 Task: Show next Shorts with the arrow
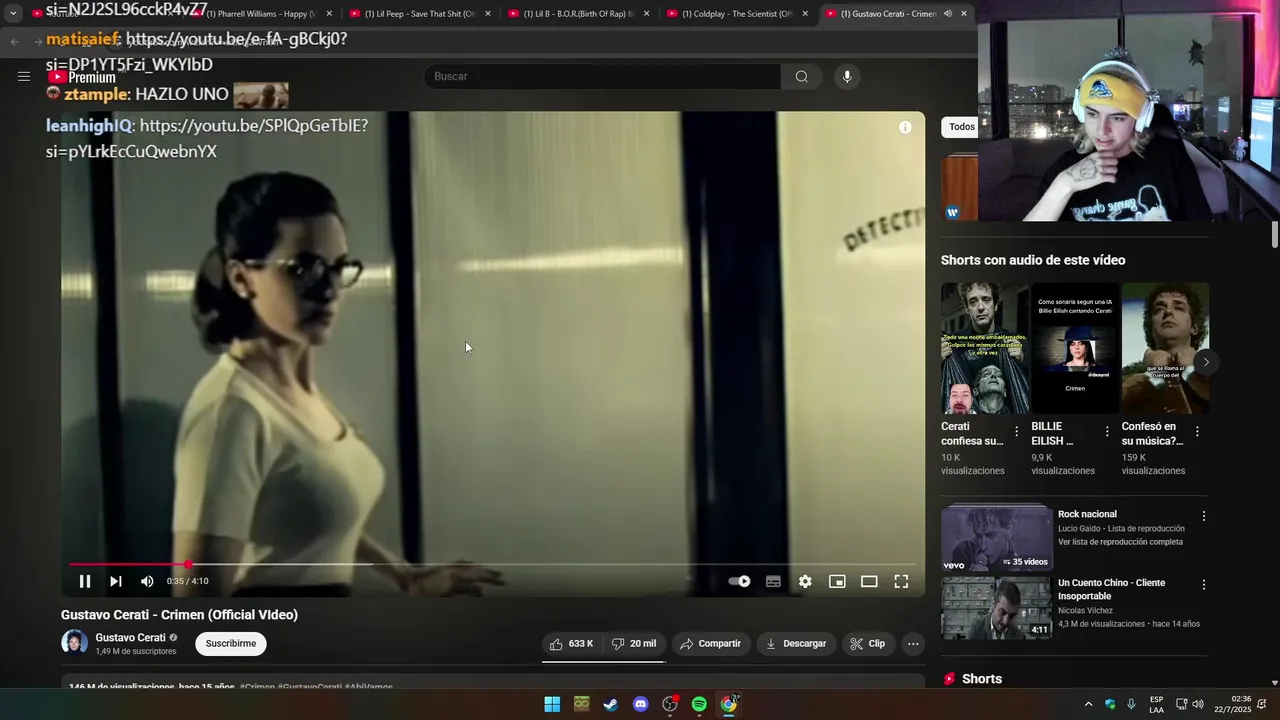(x=1206, y=362)
